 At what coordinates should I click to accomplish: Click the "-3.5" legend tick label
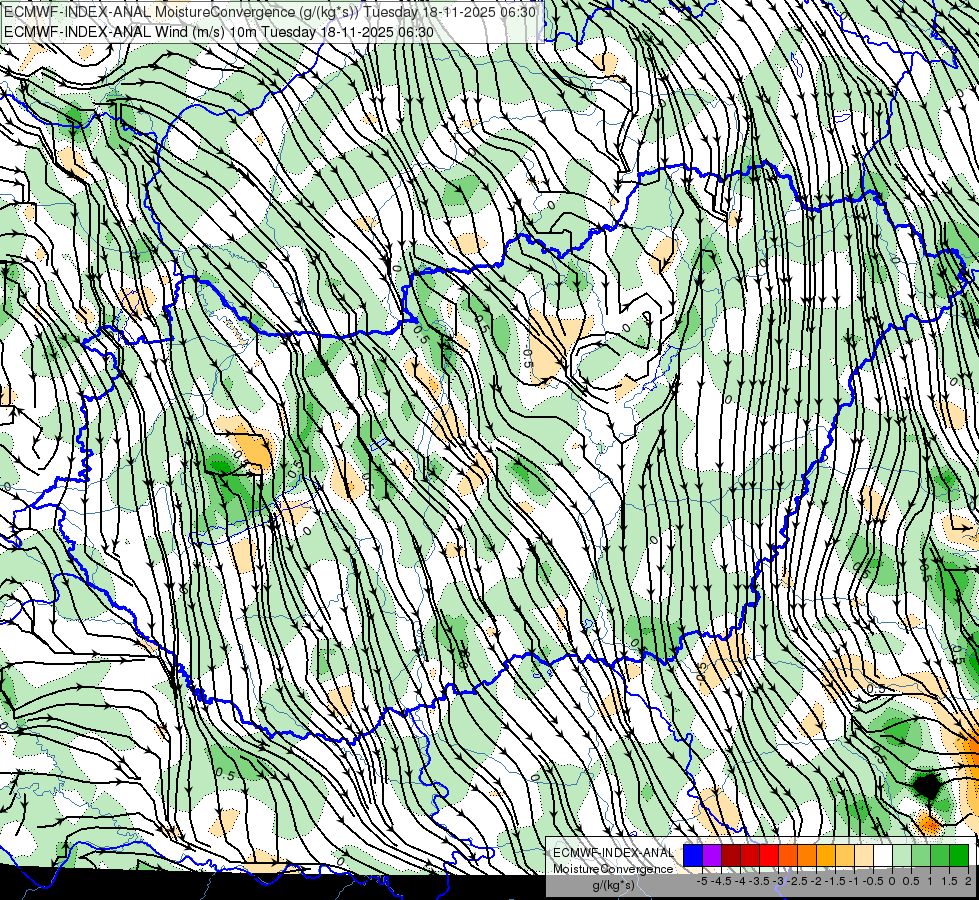(x=759, y=881)
